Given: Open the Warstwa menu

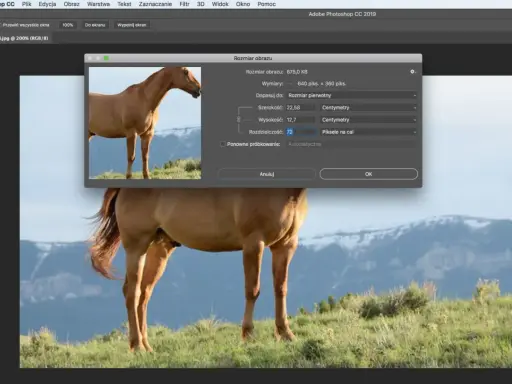Looking at the screenshot, I should [98, 4].
